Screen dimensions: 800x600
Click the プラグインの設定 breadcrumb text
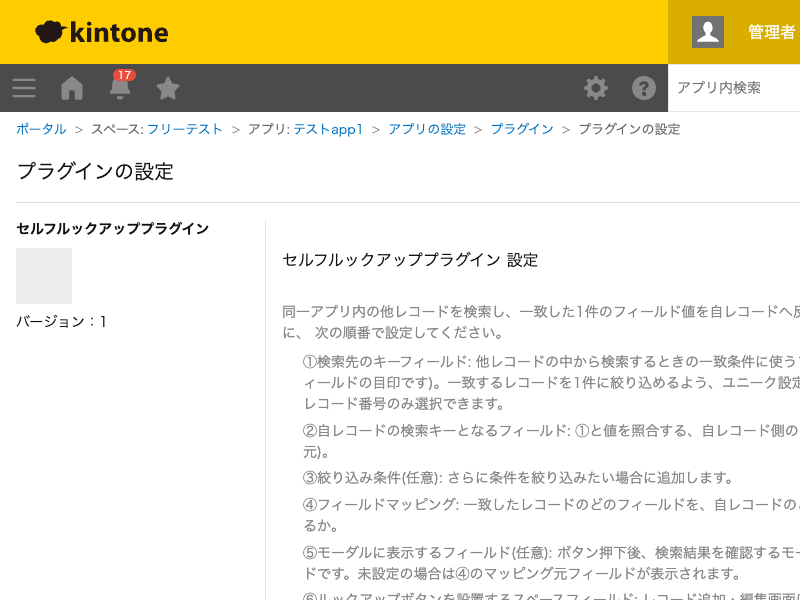tap(629, 129)
